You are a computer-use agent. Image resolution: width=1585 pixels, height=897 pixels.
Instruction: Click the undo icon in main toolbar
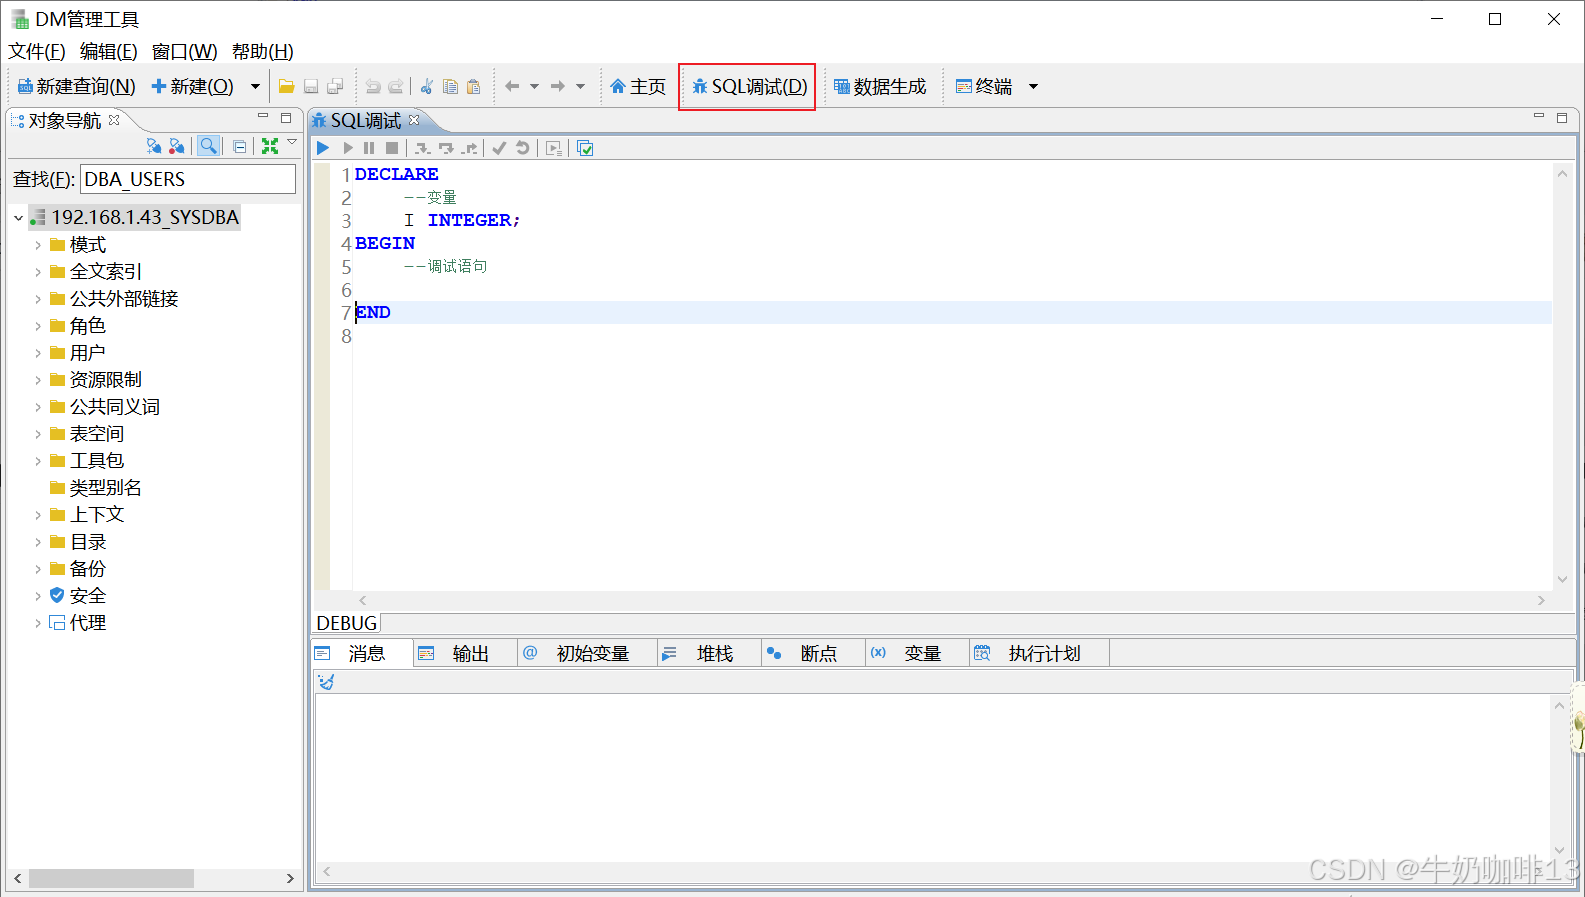[x=373, y=87]
